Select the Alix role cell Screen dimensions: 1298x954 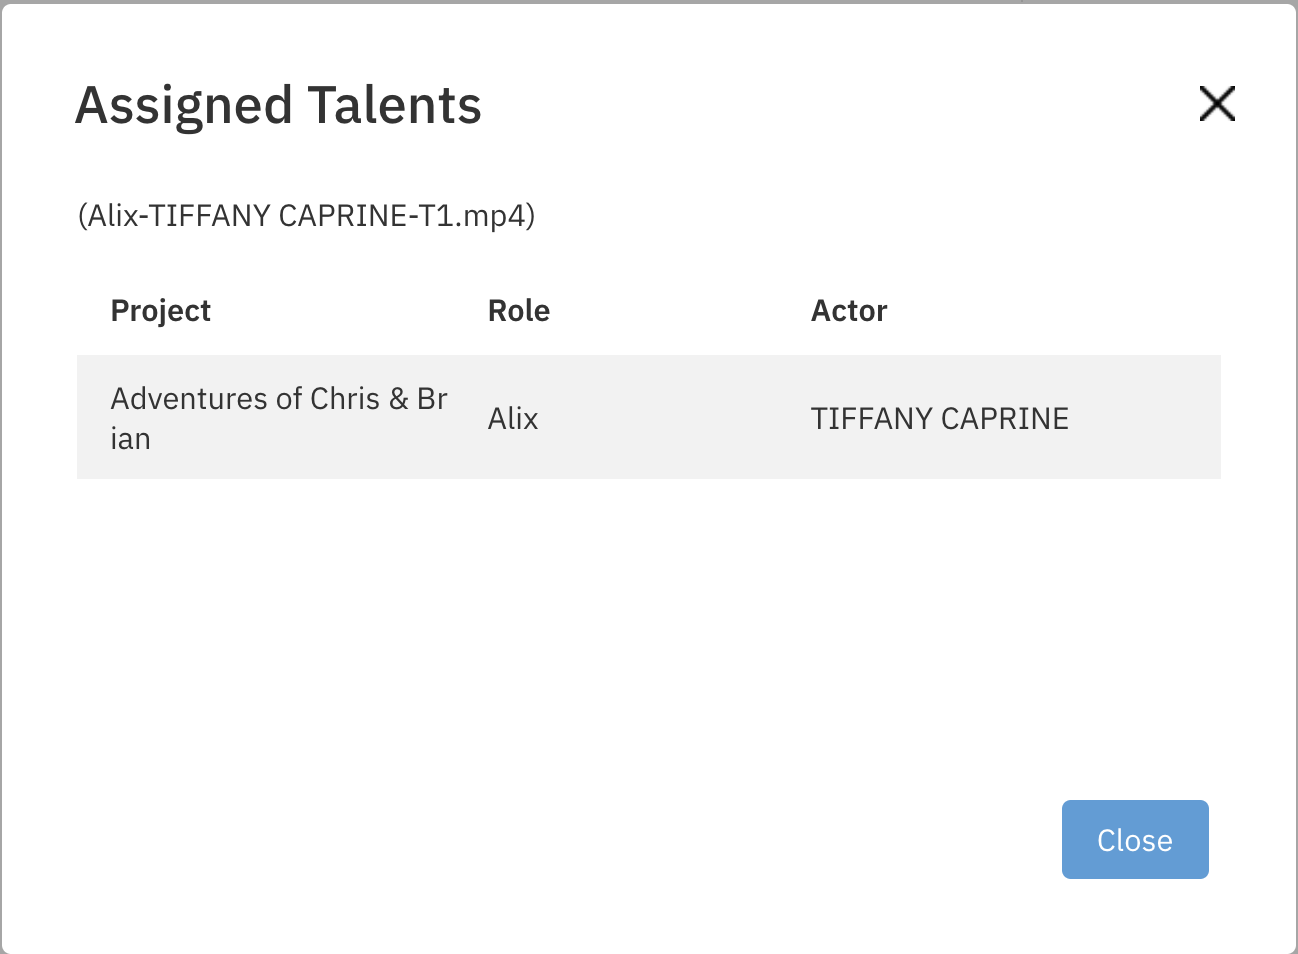pyautogui.click(x=513, y=418)
